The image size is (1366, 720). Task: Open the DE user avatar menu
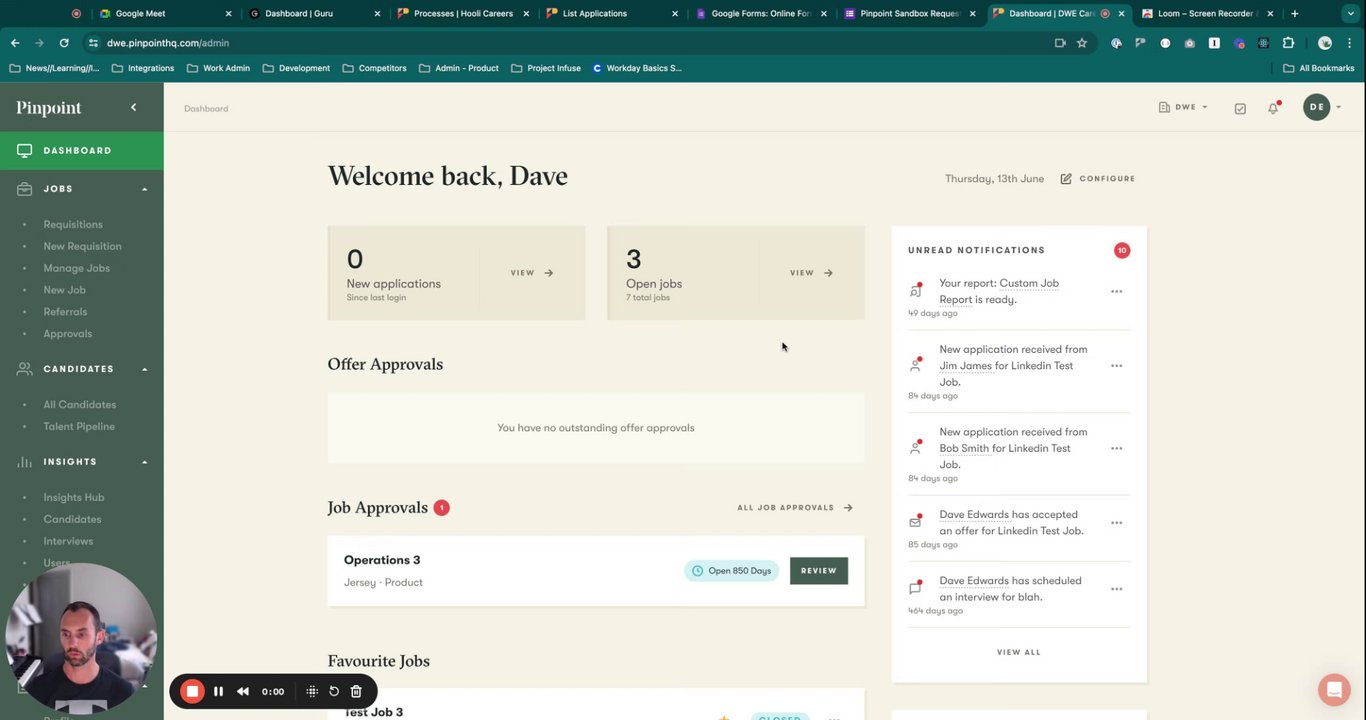[1322, 107]
